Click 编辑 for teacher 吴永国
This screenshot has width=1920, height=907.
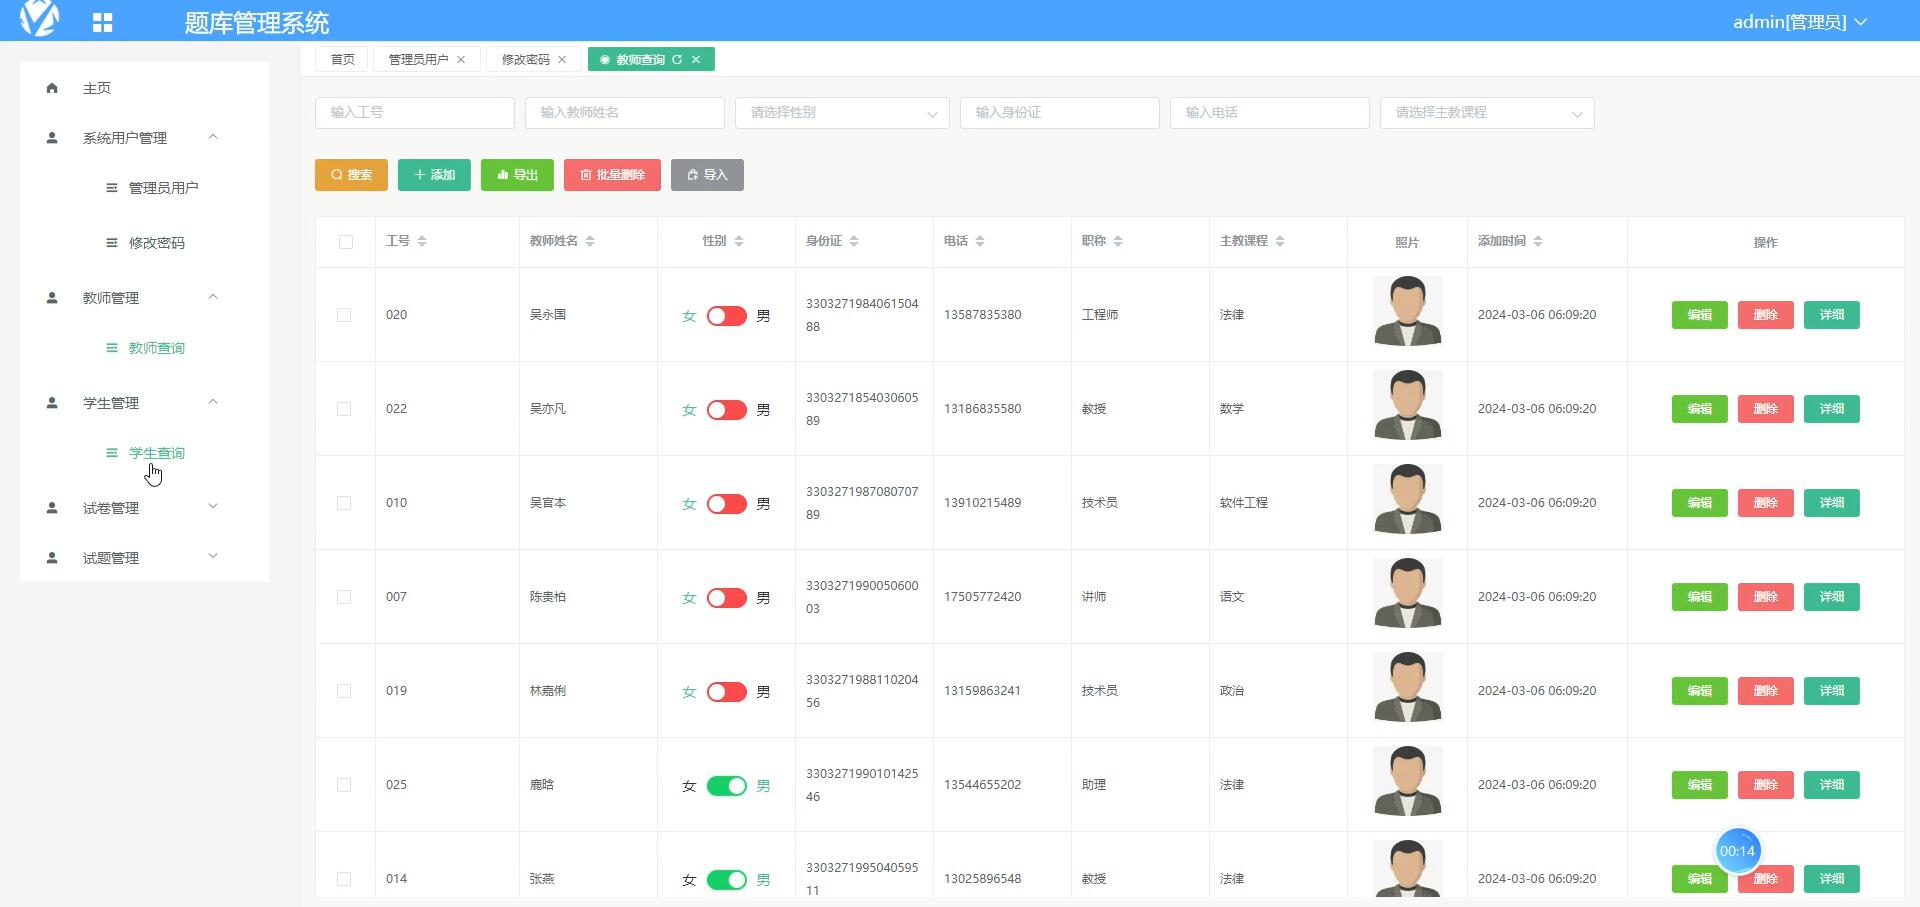(x=1699, y=315)
